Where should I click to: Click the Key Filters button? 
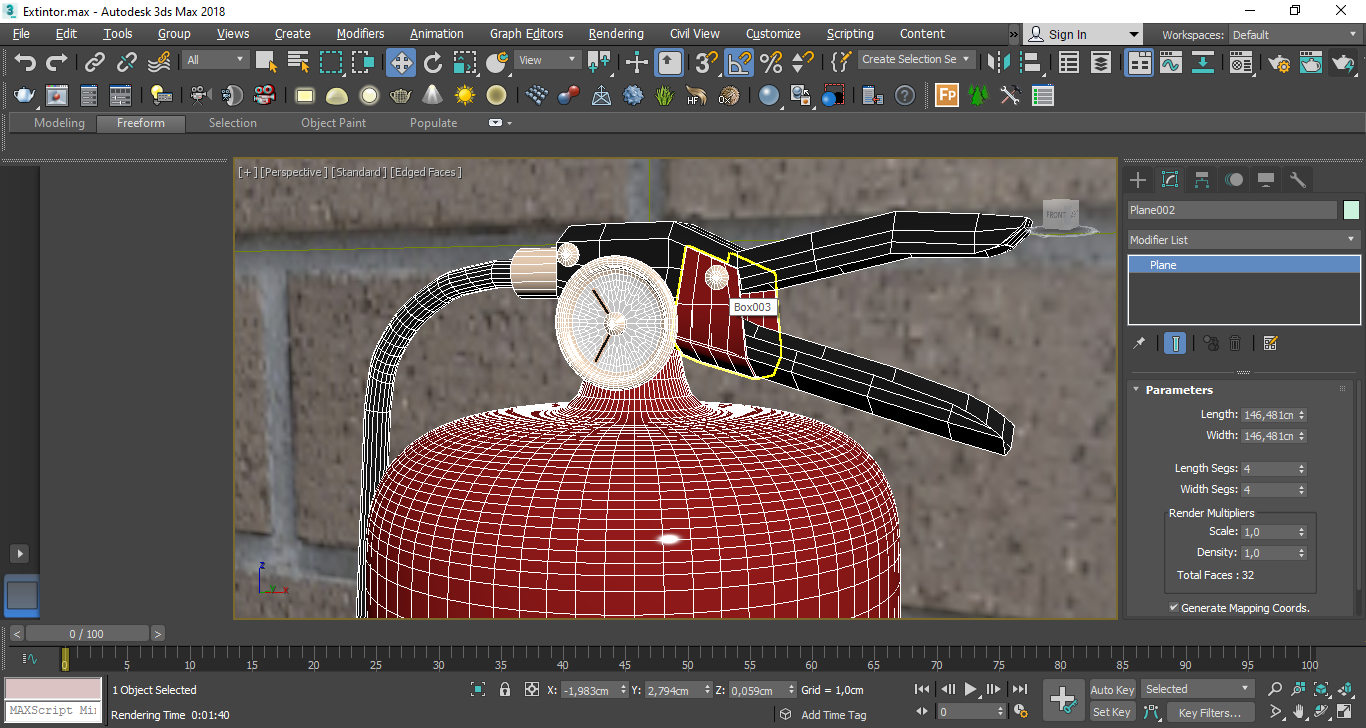1209,713
